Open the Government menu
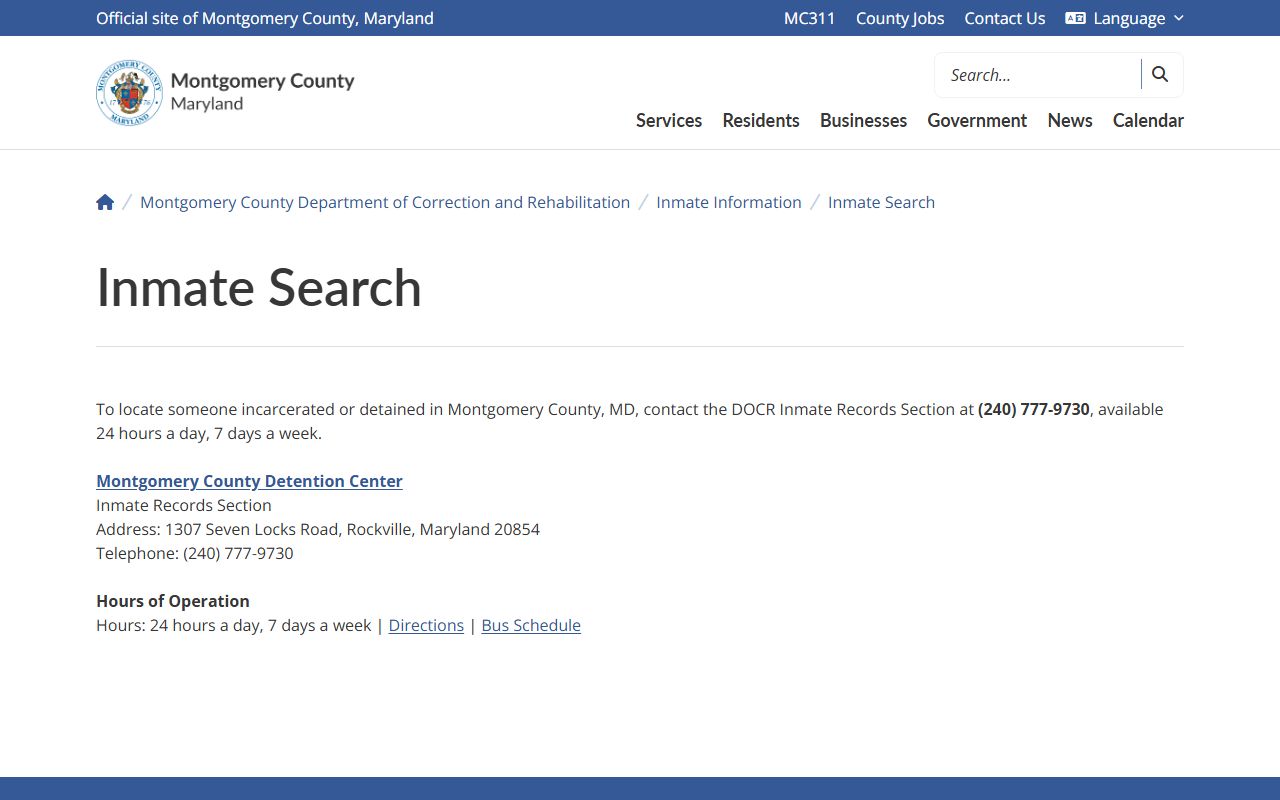The height and width of the screenshot is (800, 1280). [977, 120]
